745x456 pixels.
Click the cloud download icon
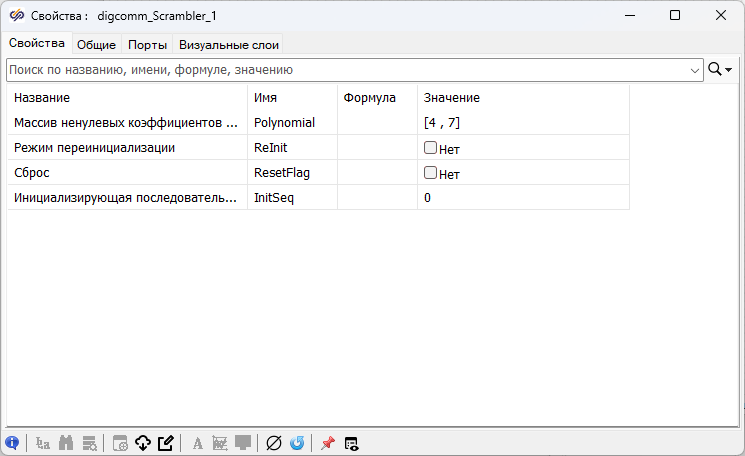click(142, 443)
